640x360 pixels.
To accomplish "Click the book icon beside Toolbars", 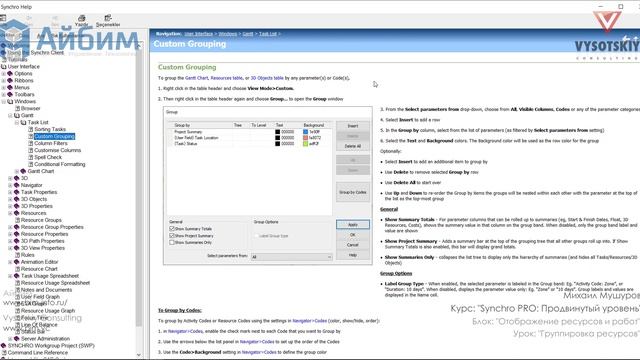I will point(10,94).
